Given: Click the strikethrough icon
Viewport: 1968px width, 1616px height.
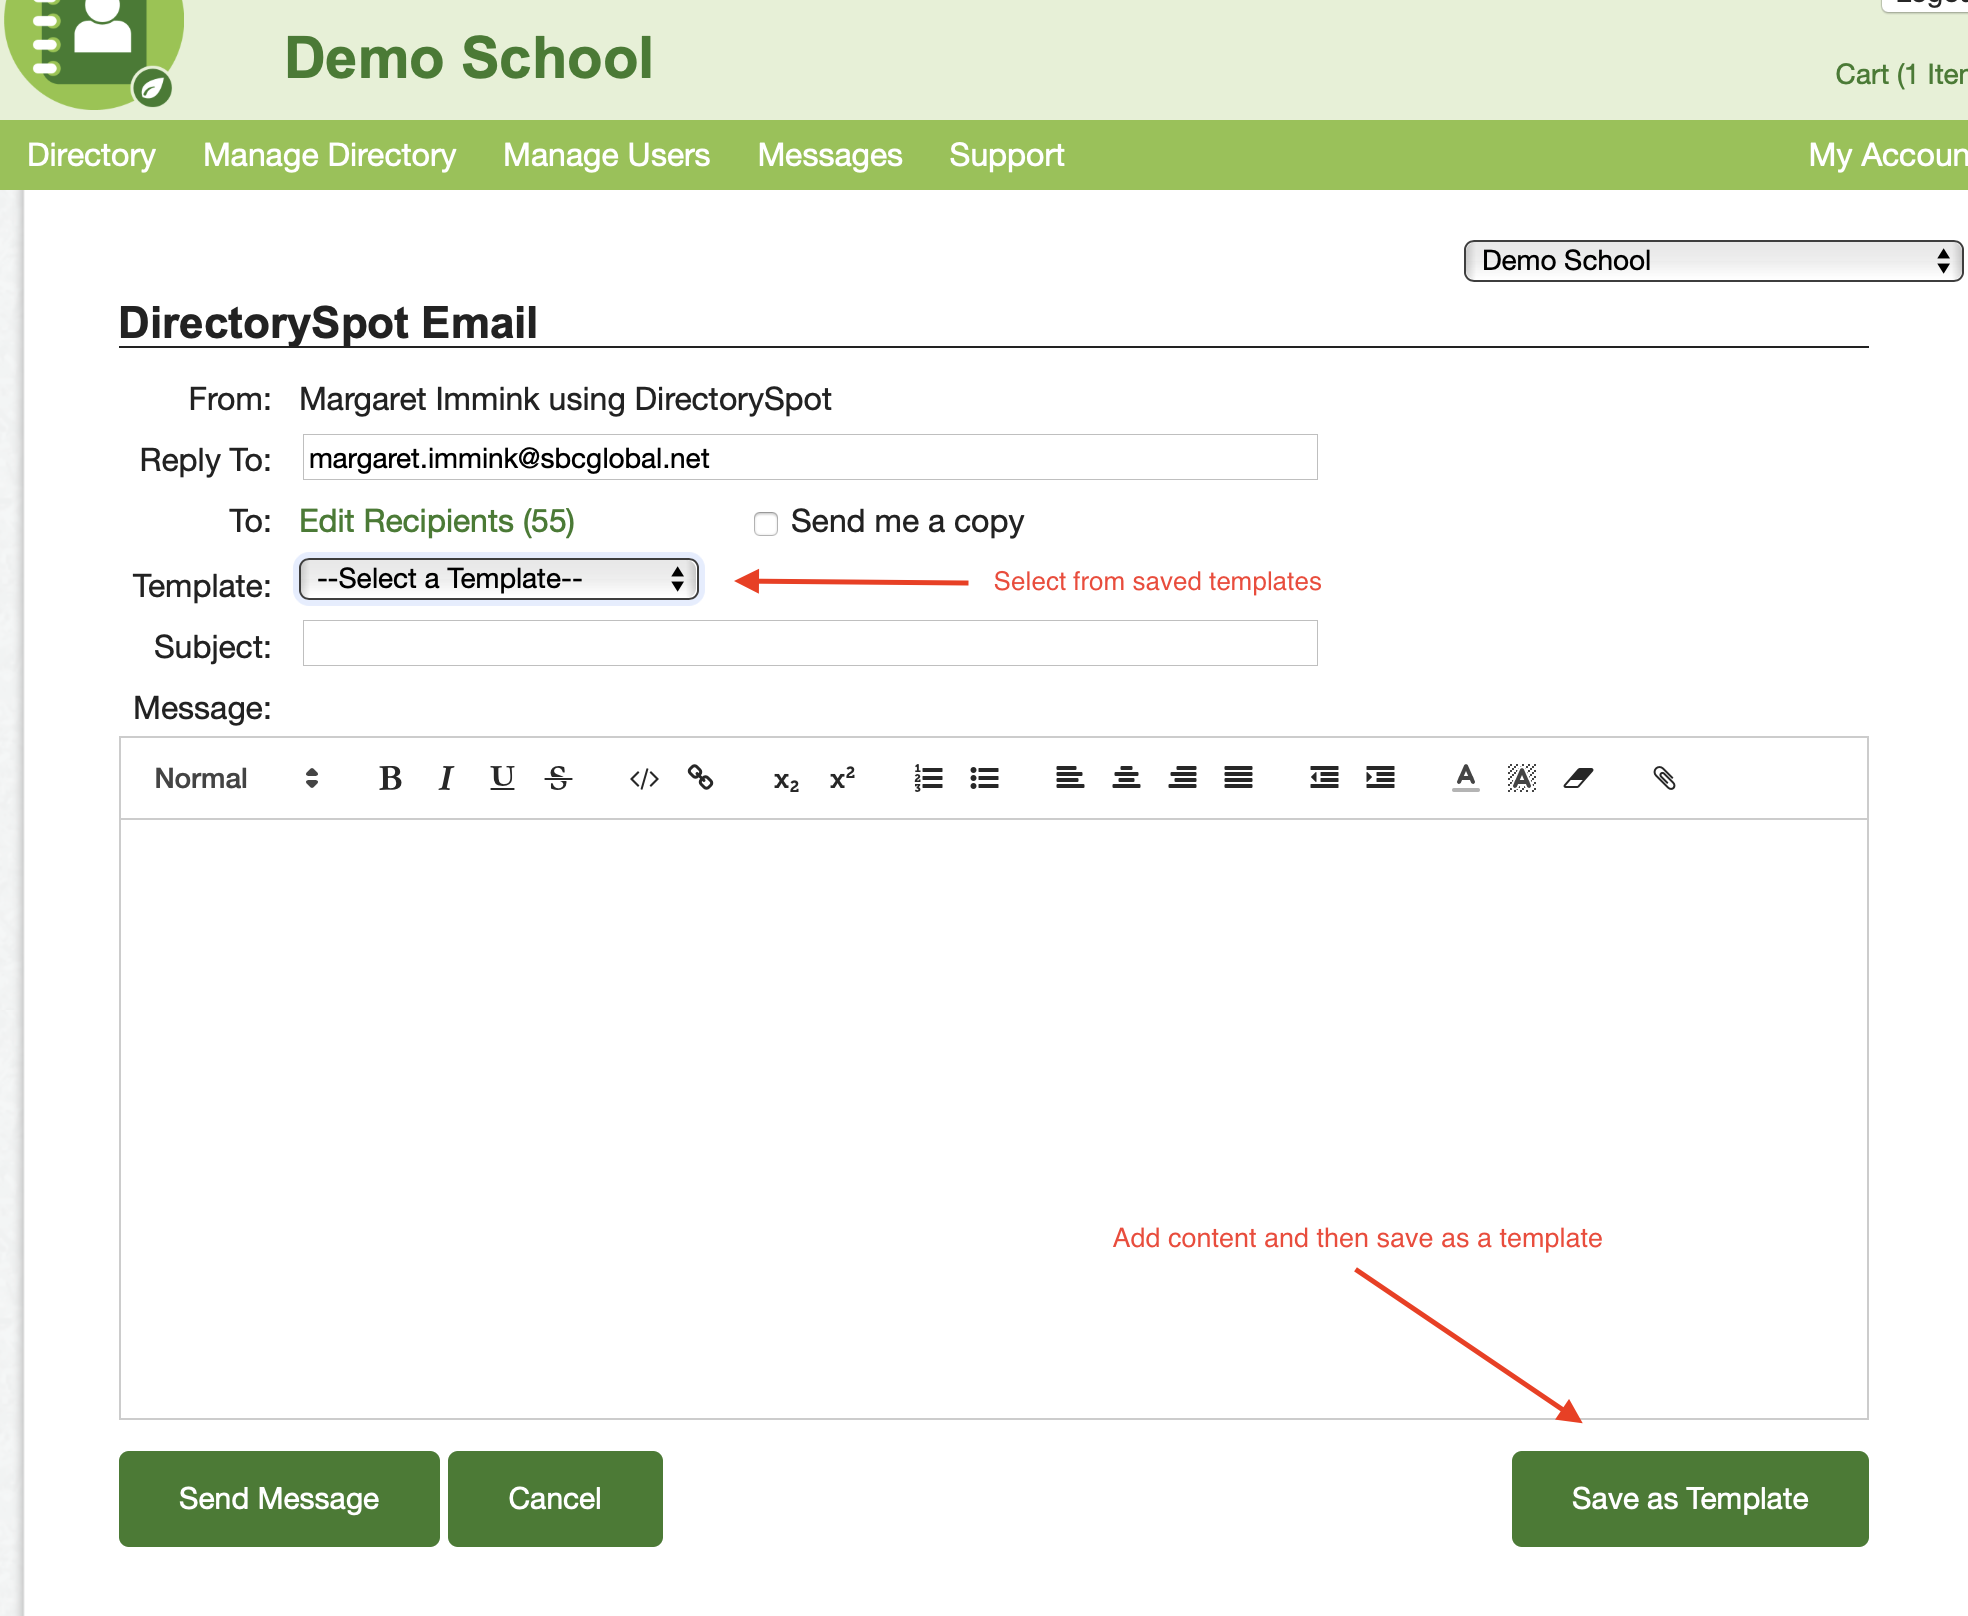Looking at the screenshot, I should pyautogui.click(x=559, y=778).
